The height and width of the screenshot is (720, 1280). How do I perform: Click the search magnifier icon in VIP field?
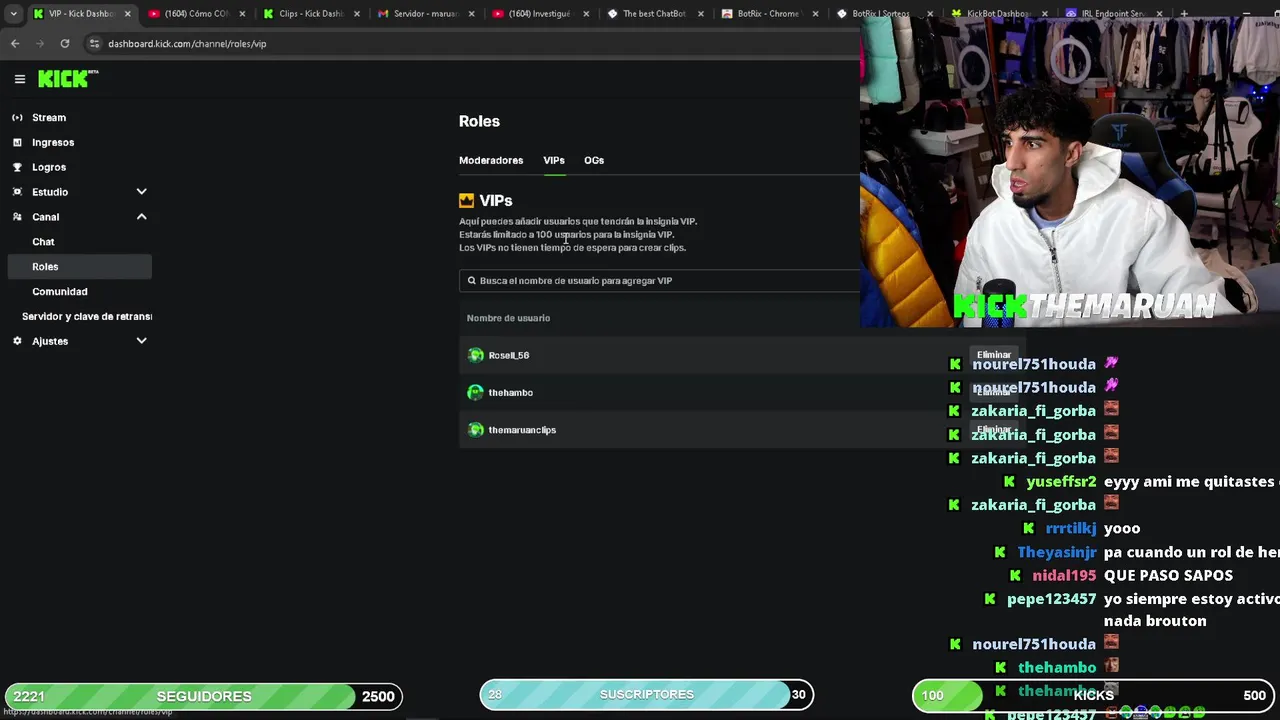(472, 281)
